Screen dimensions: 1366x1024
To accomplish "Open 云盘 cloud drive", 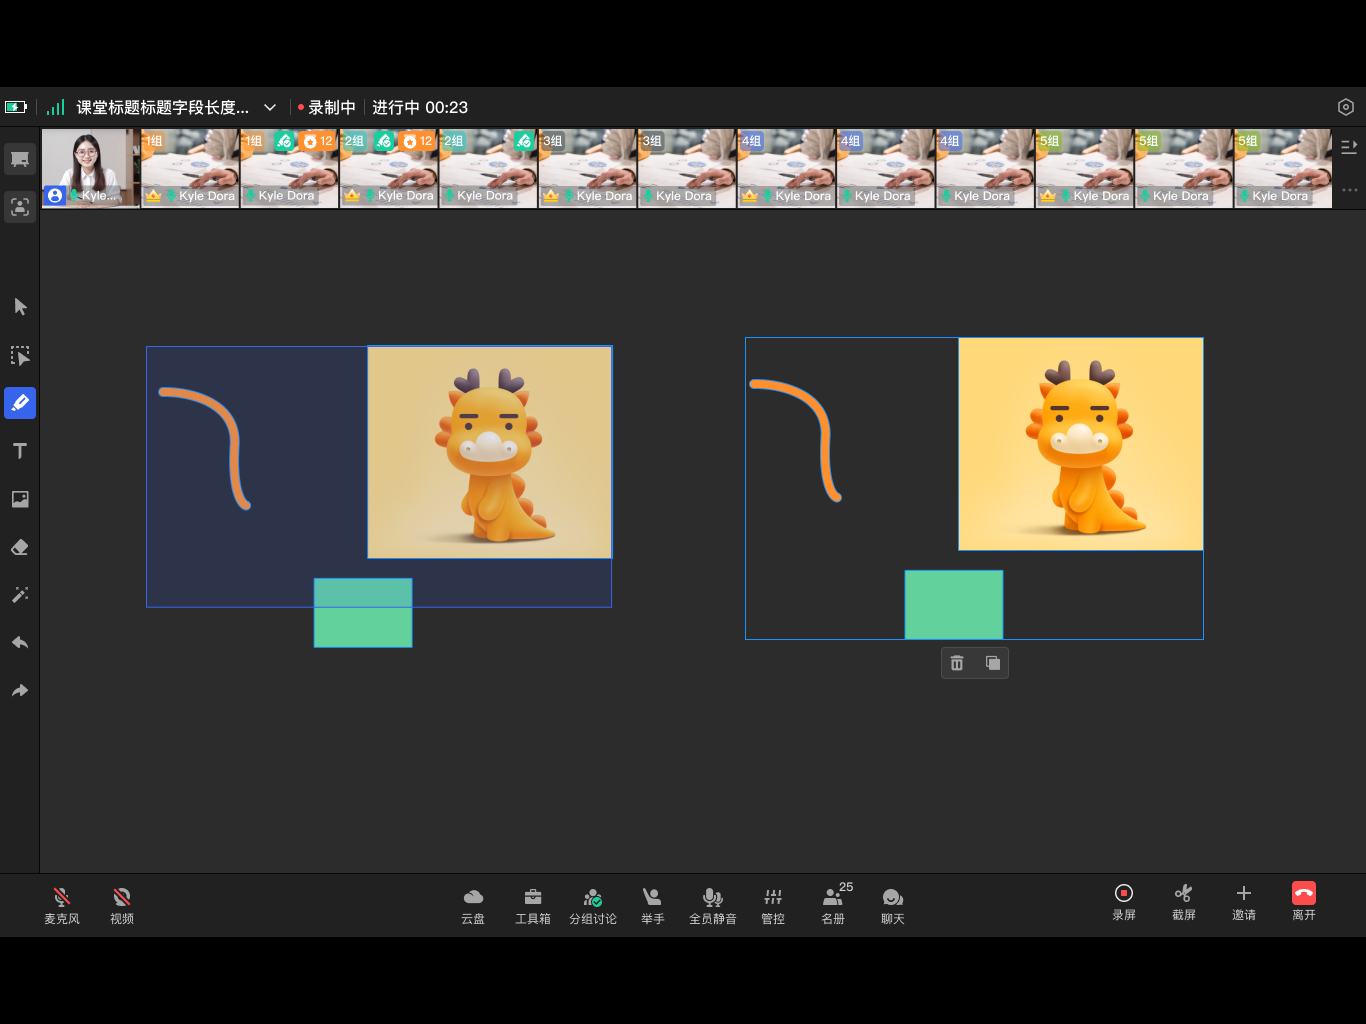I will (x=473, y=904).
